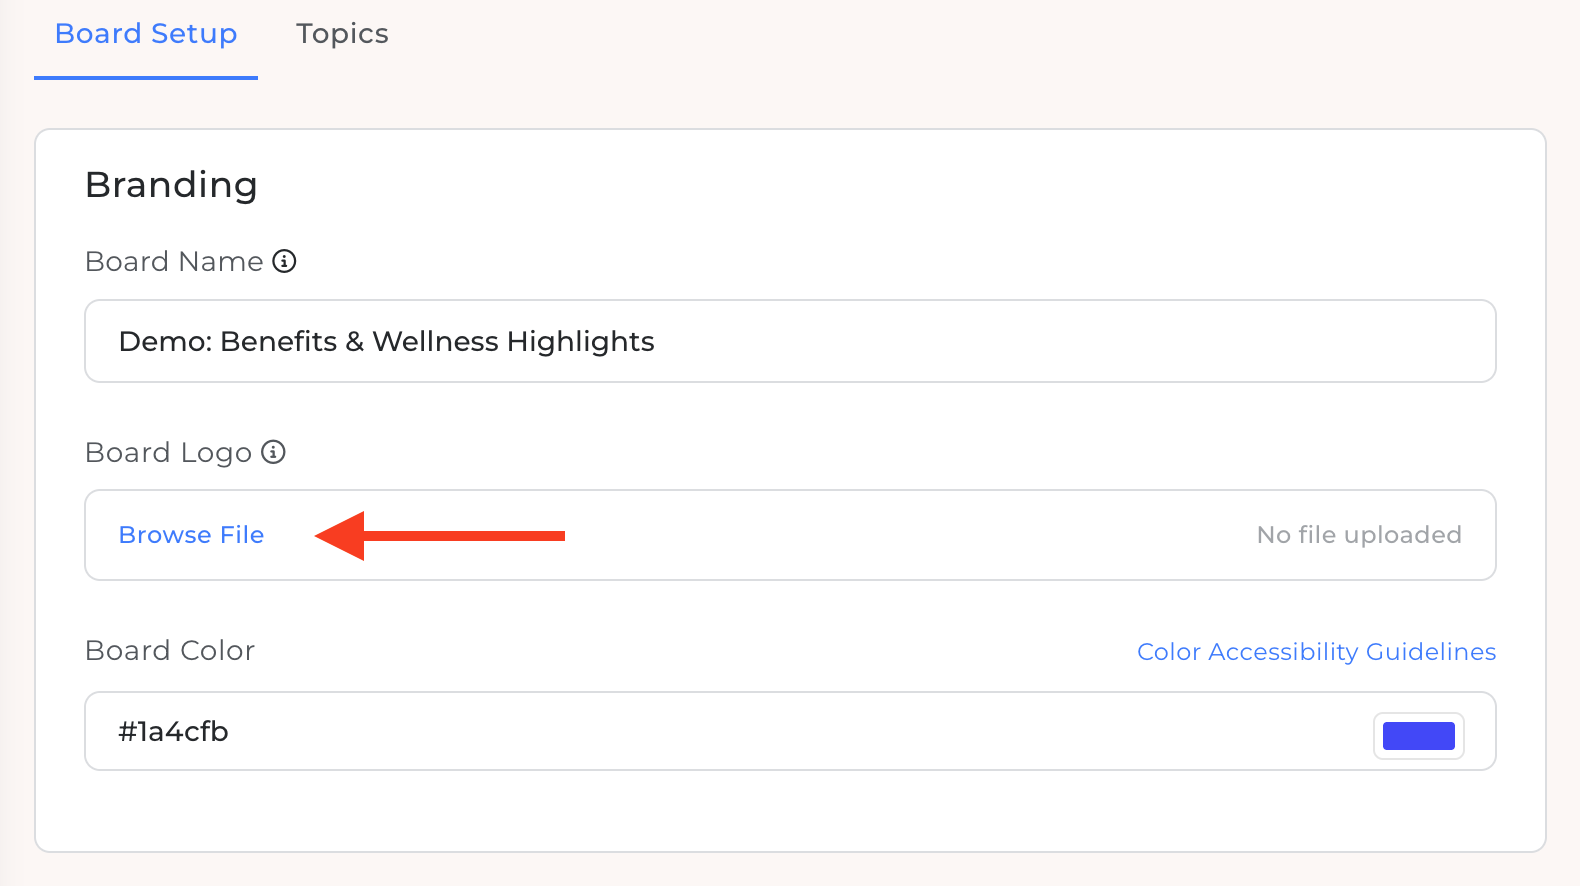Click inside the Board Logo upload box
This screenshot has height=886, width=1580.
click(790, 535)
